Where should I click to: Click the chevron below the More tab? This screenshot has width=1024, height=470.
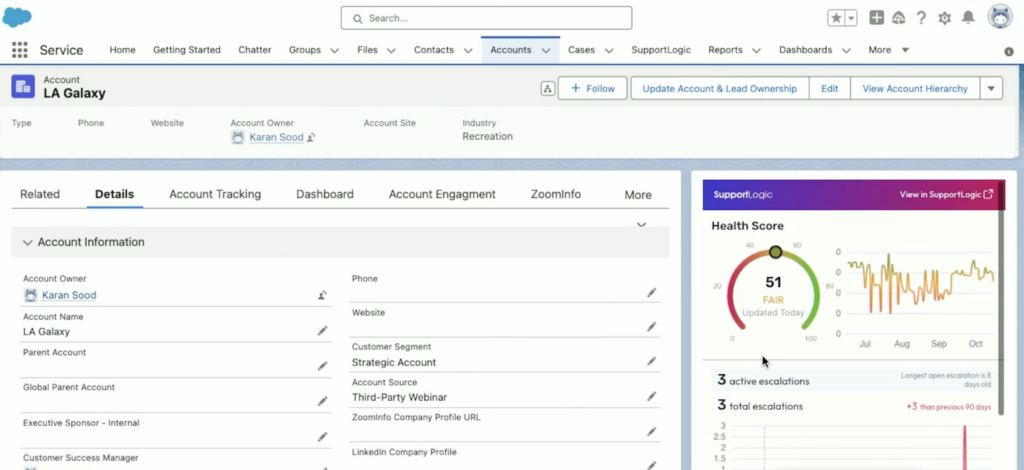[x=641, y=225]
